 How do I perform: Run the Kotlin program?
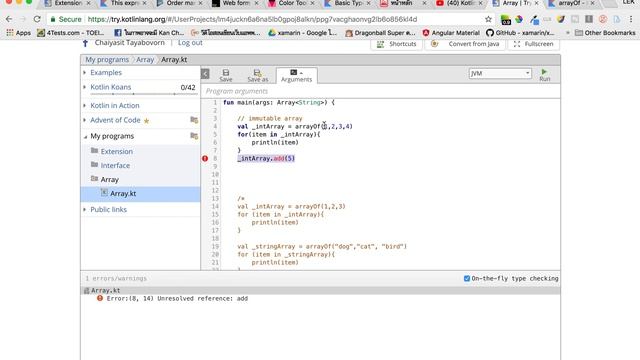544,75
